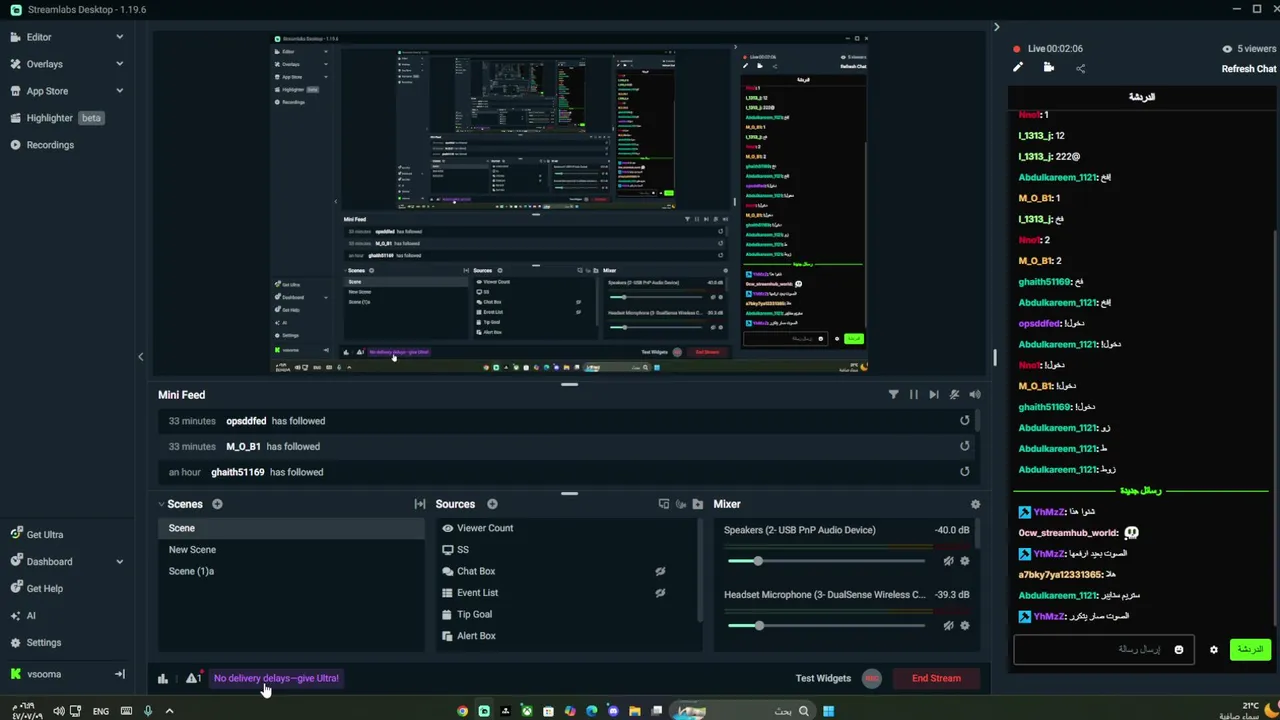Expand the App Store chevron
Viewport: 1280px width, 720px height.
tap(119, 91)
